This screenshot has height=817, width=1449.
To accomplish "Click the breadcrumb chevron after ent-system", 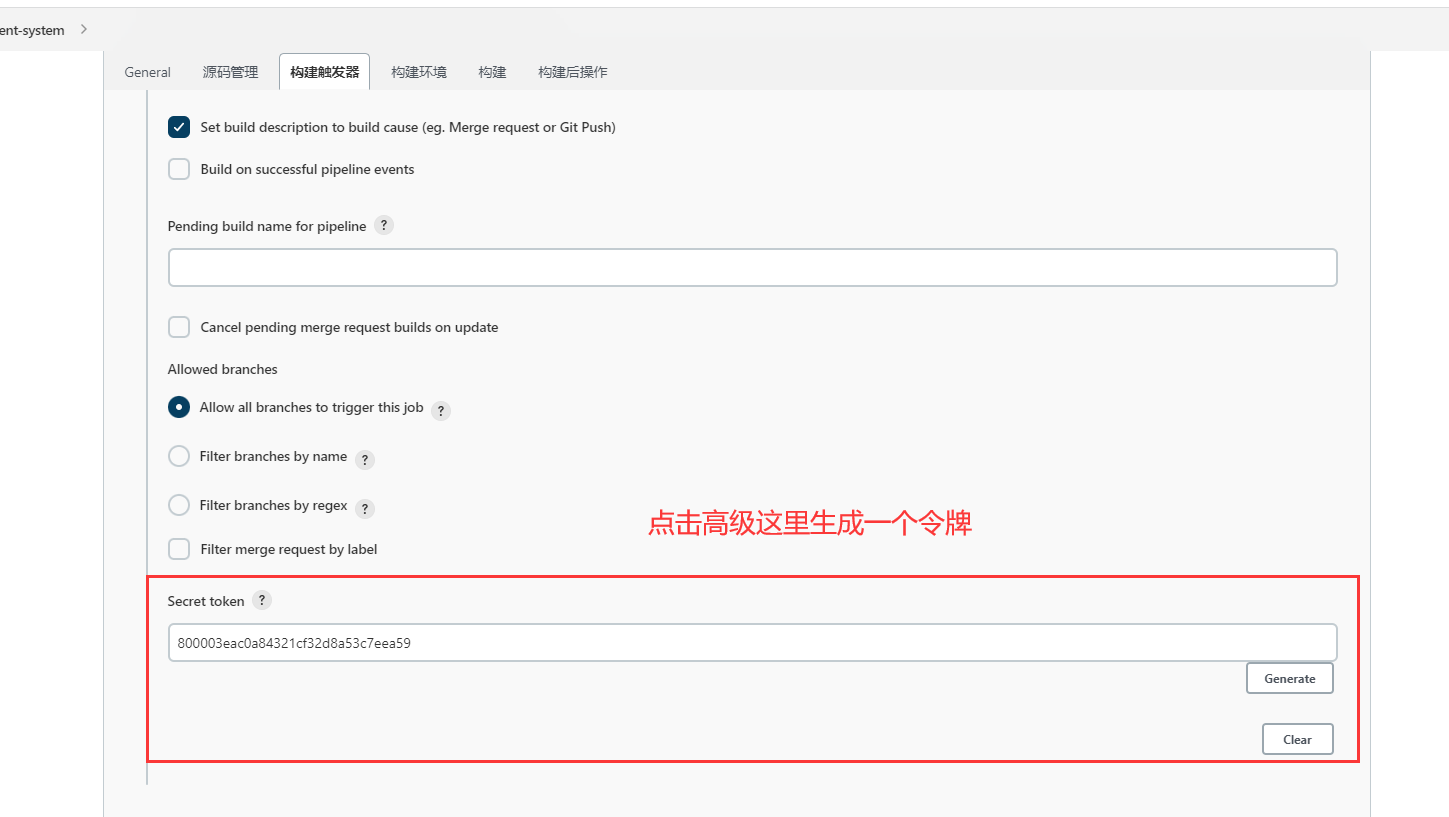I will tap(83, 30).
